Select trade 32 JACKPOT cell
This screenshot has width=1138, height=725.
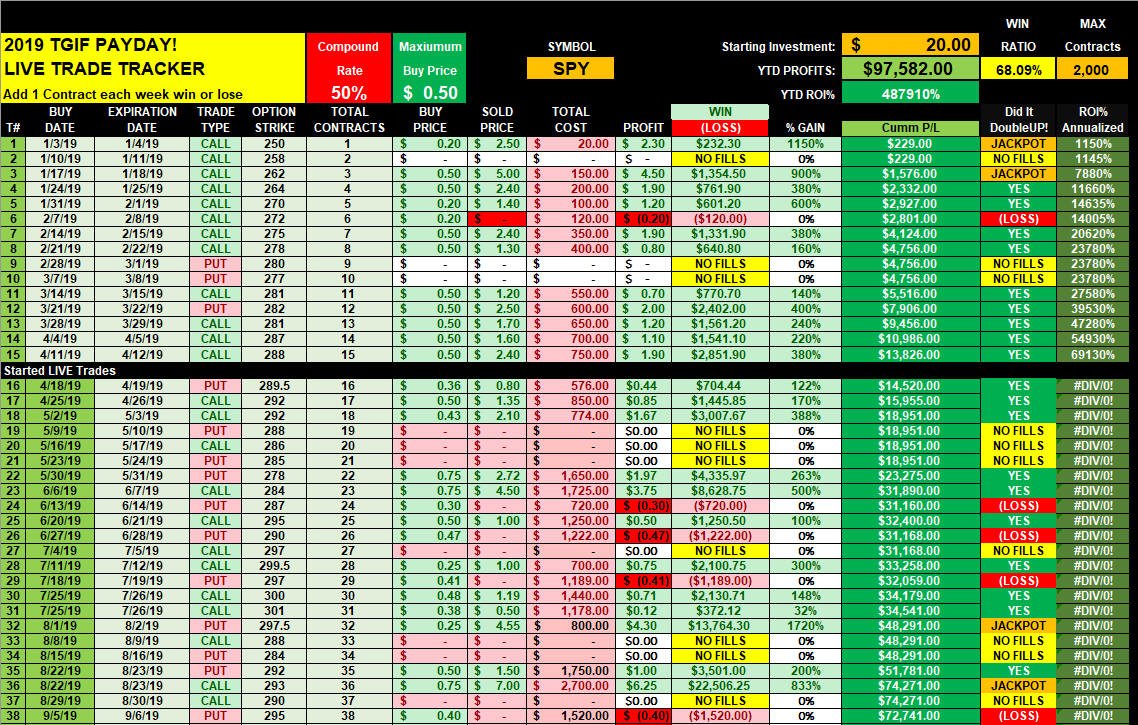point(1018,626)
